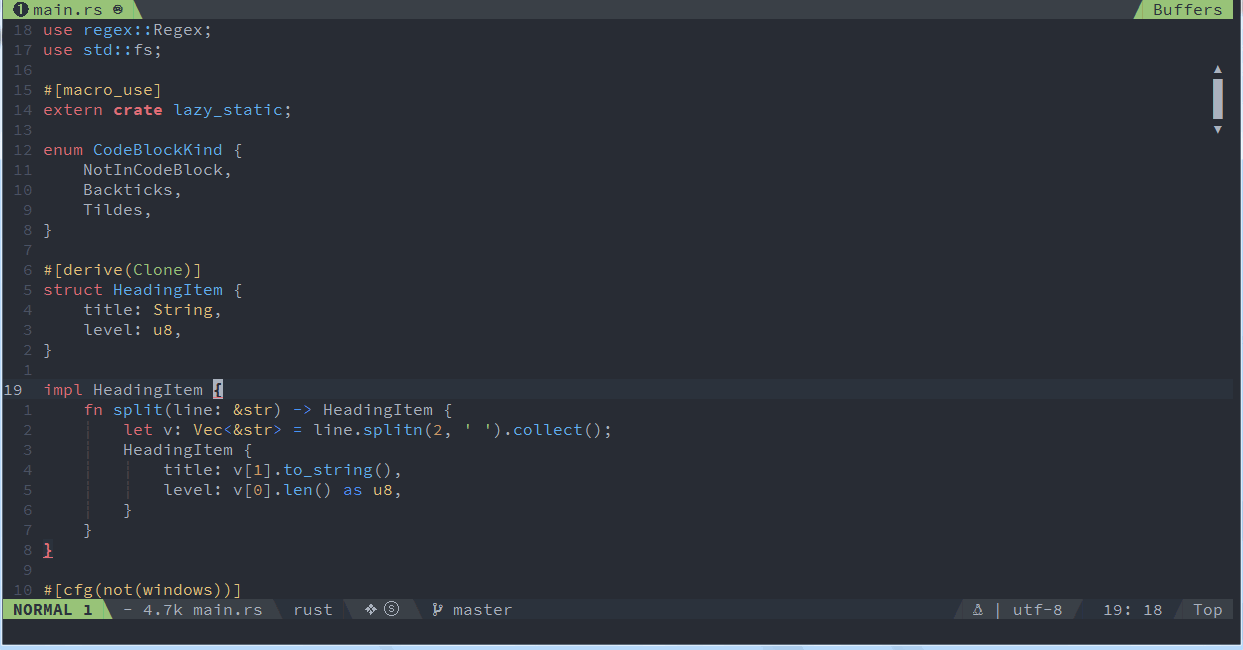Click the buffer number 1 badge
Screen dimensions: 1243x650
coord(21,10)
